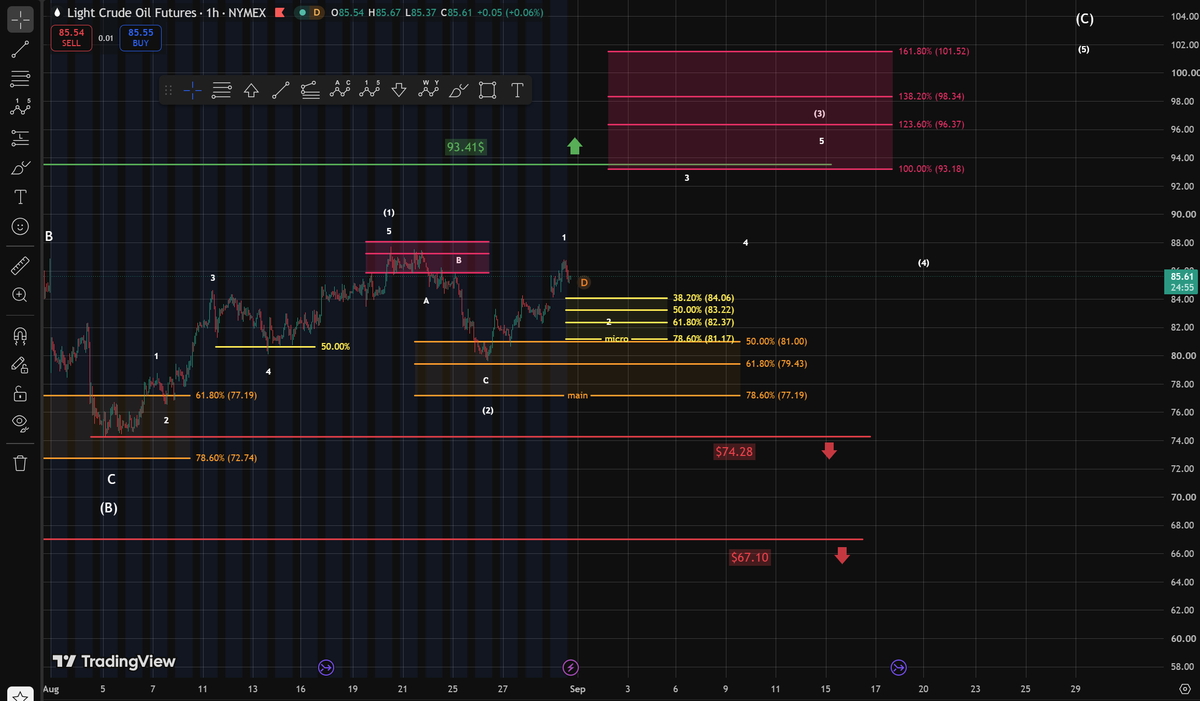
Task: Toggle the magnet mode
Action: (21, 334)
